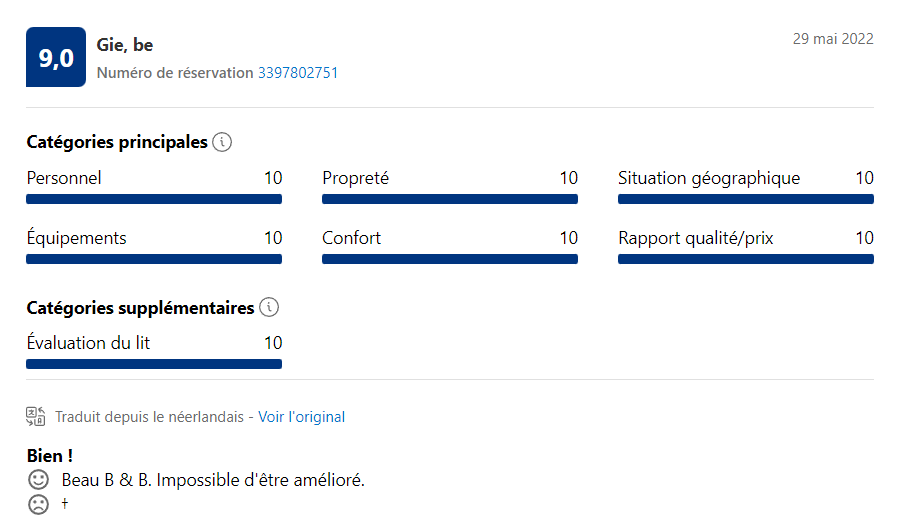Image resolution: width=901 pixels, height=528 pixels.
Task: Click the sad smiley face icon
Action: (x=38, y=504)
